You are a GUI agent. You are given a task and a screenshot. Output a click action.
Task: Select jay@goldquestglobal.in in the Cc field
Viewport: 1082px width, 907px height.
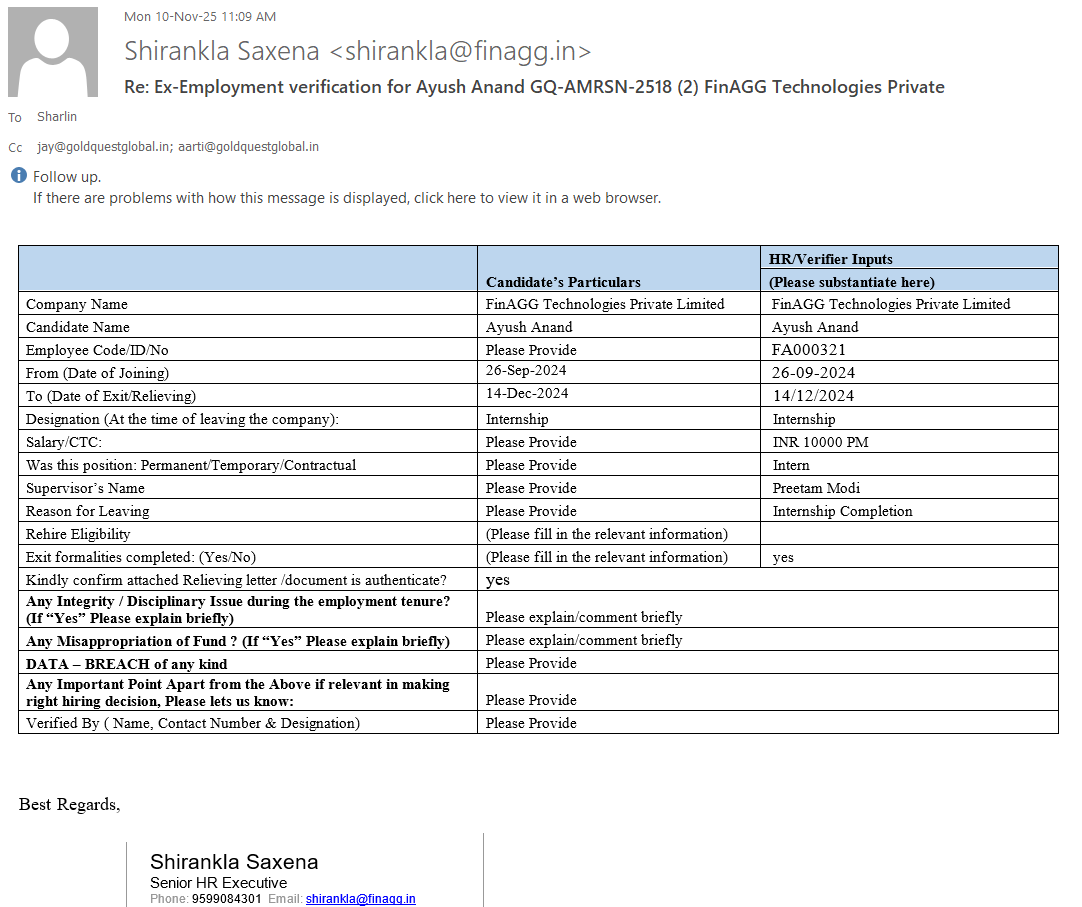pos(103,147)
